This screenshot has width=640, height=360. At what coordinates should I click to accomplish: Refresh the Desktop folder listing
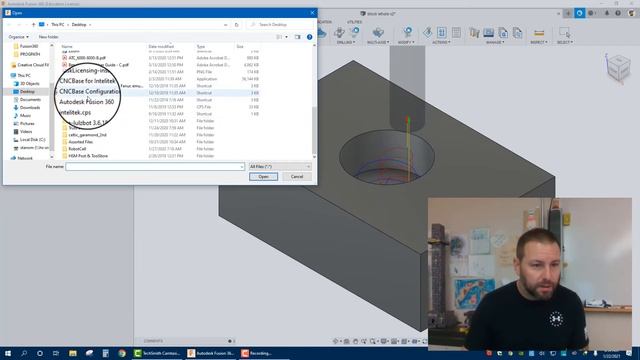pos(236,25)
